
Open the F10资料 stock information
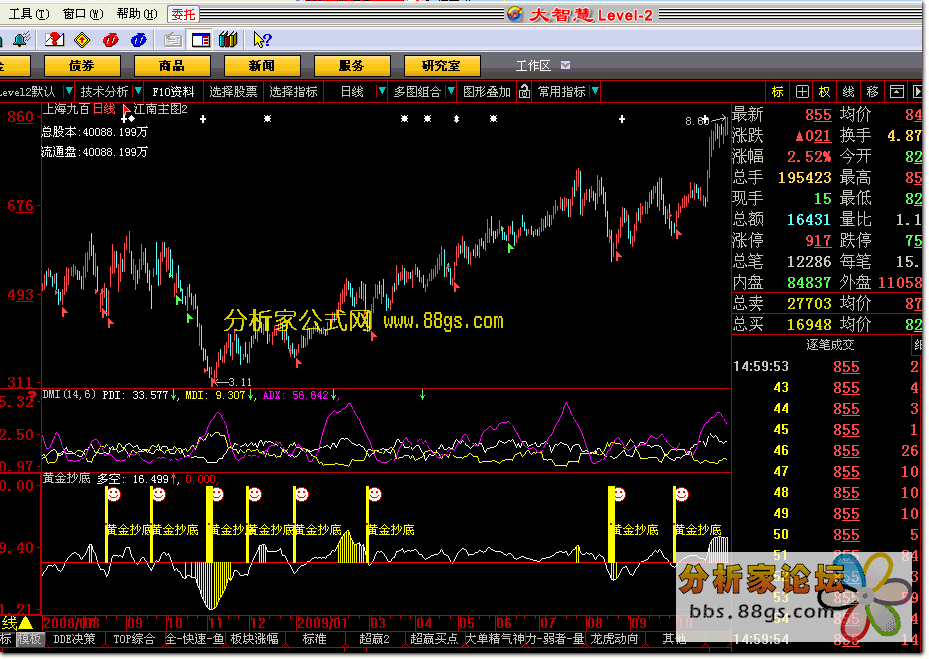pos(174,91)
